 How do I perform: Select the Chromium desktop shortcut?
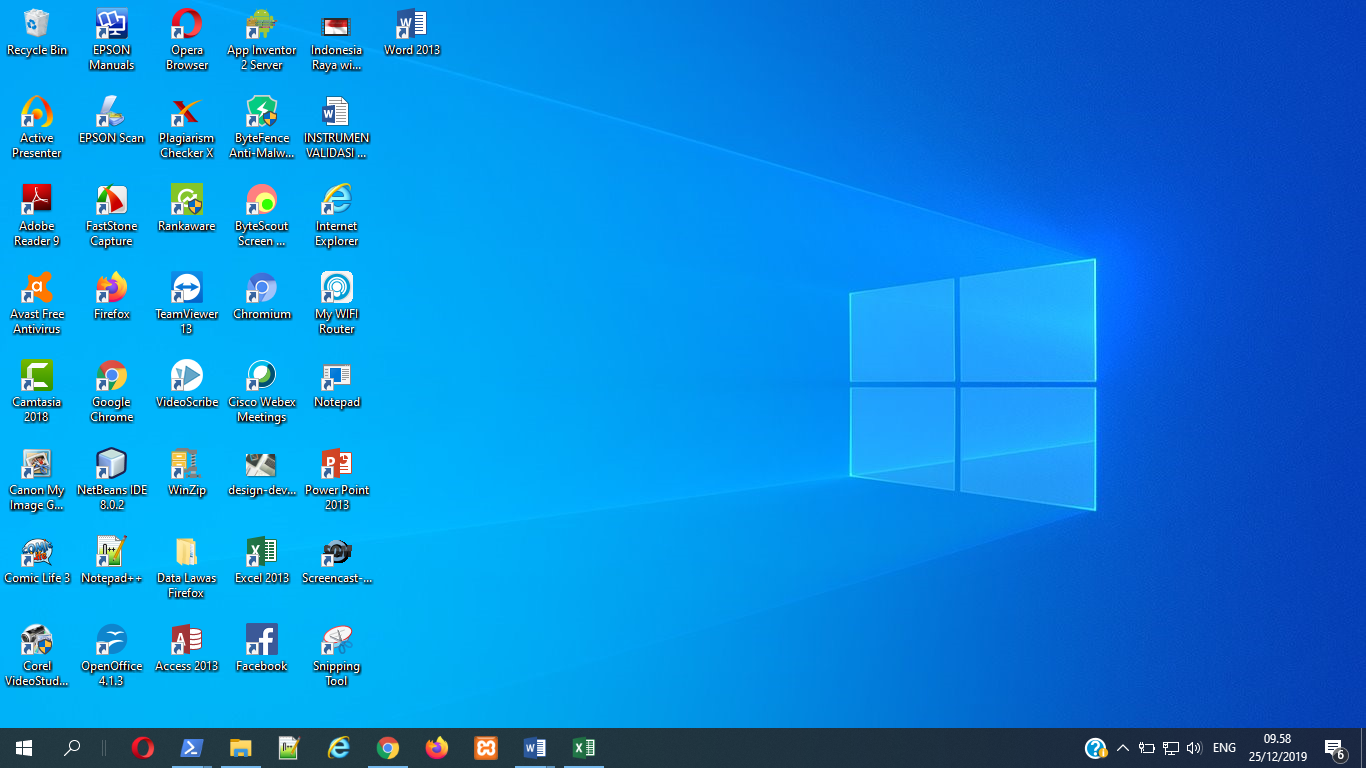[x=262, y=296]
